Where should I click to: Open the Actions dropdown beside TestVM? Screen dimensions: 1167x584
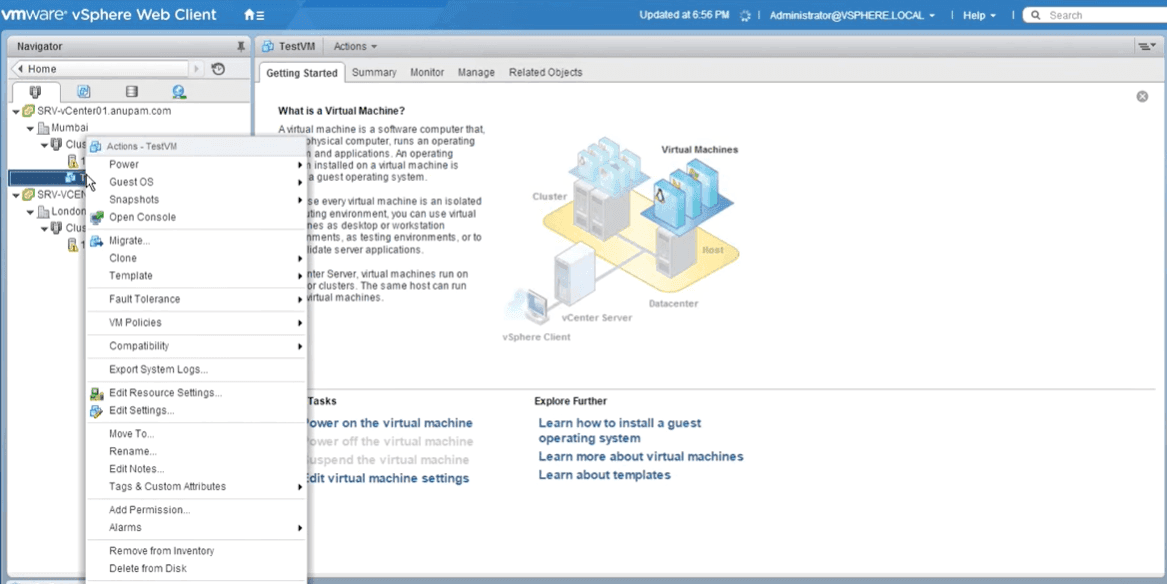(355, 46)
